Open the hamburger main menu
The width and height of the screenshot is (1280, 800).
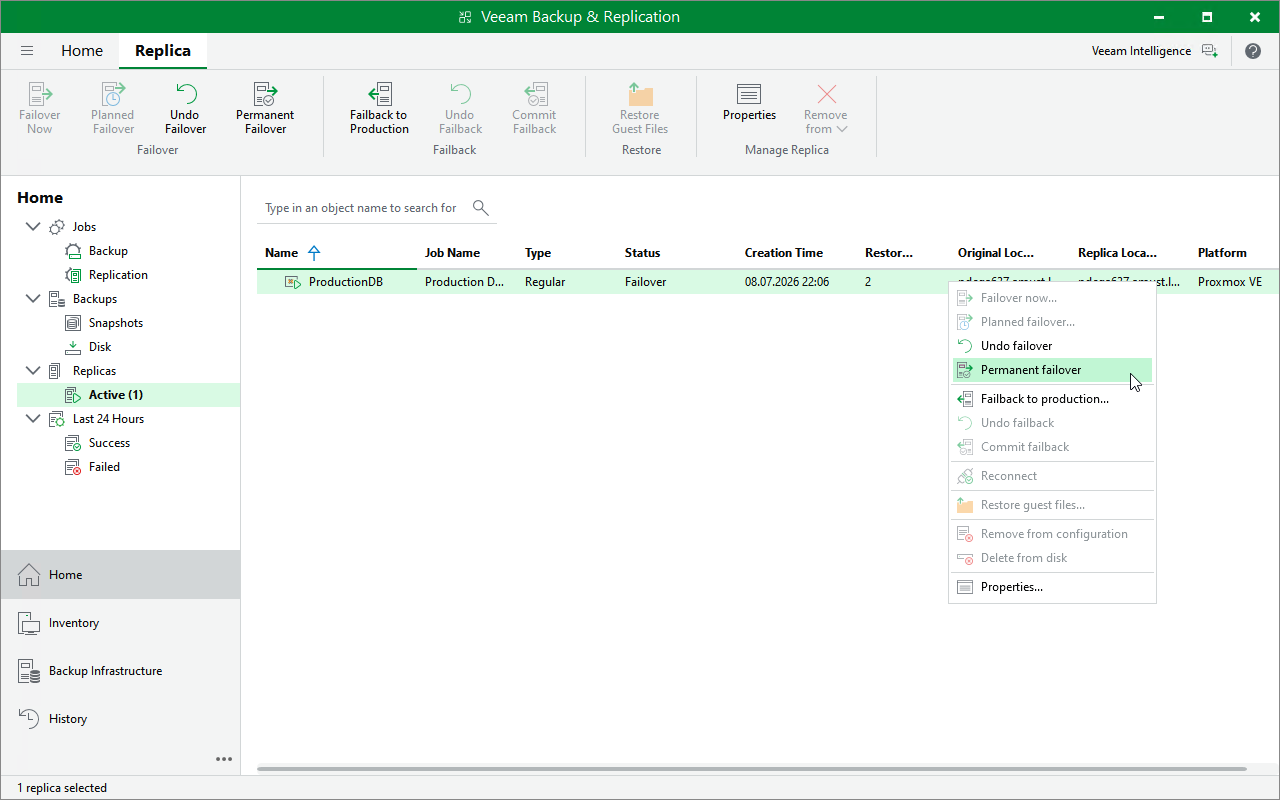tap(27, 51)
